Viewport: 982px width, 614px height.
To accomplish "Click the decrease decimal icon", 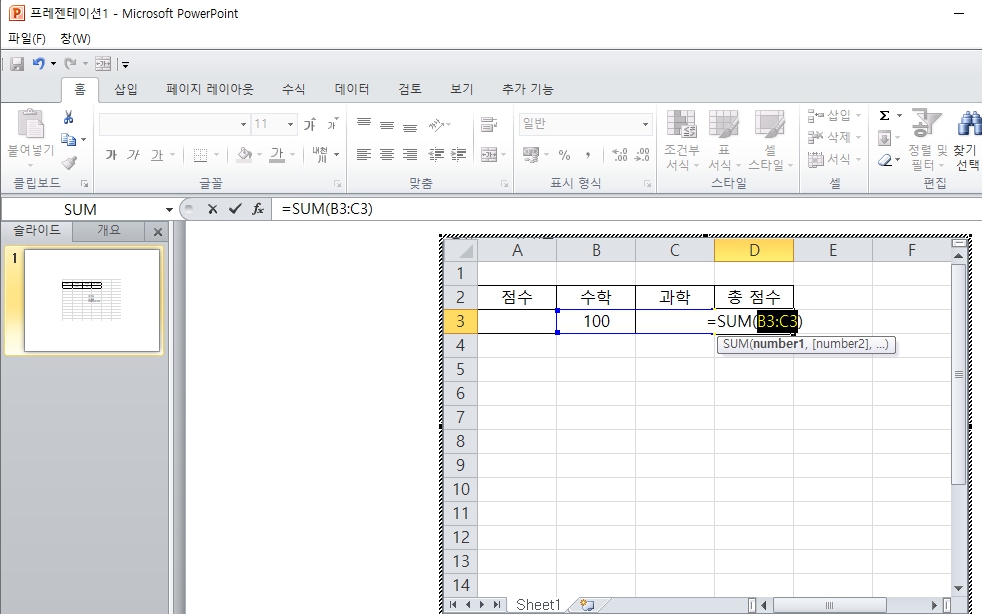I will 642,155.
